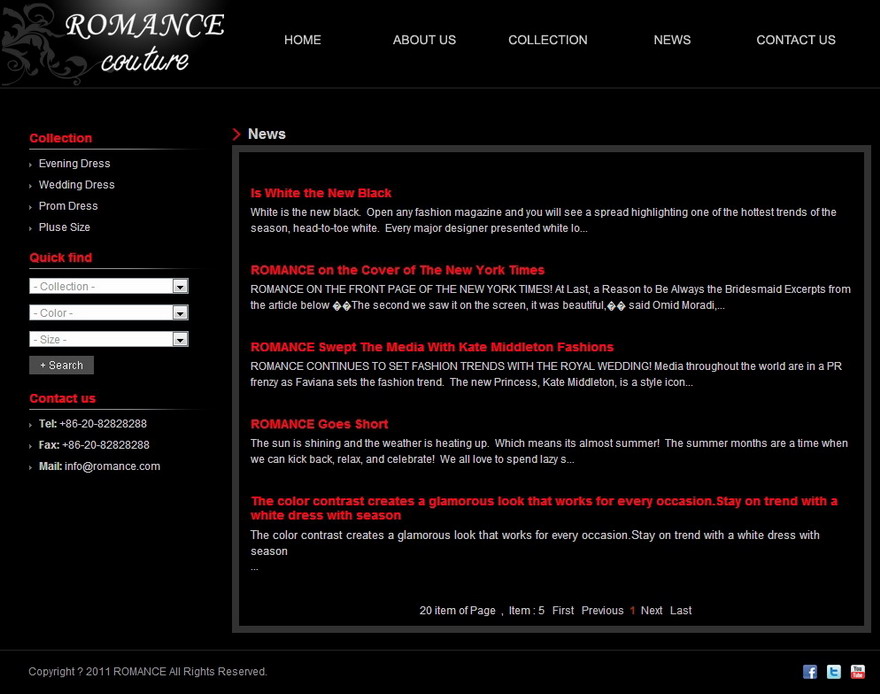
Task: Click the copyright 2011 ROMANCE text
Action: 148,672
